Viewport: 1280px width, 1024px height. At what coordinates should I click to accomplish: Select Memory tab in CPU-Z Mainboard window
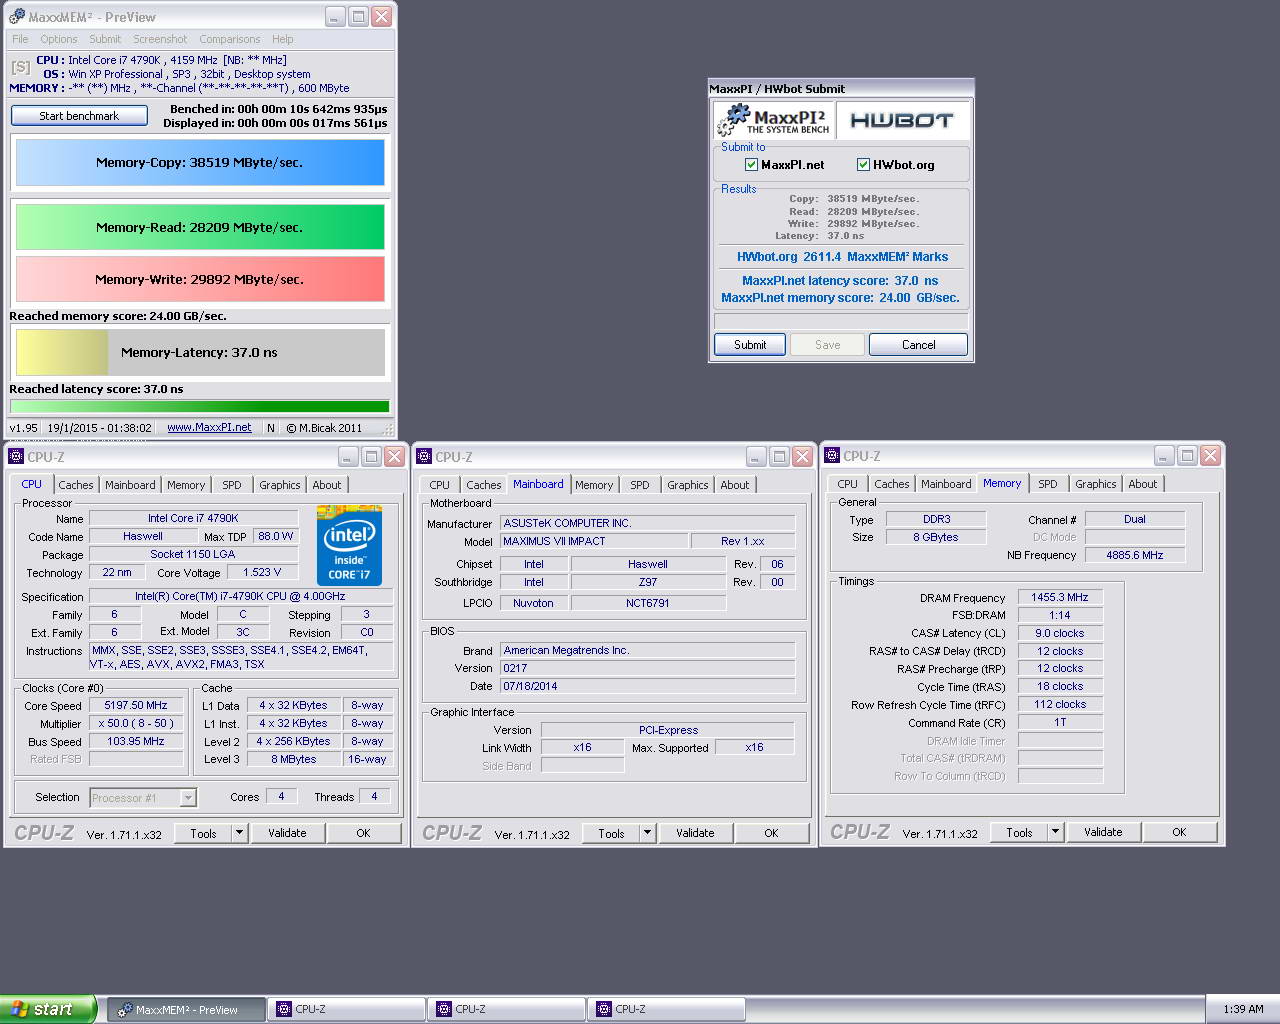tap(594, 485)
